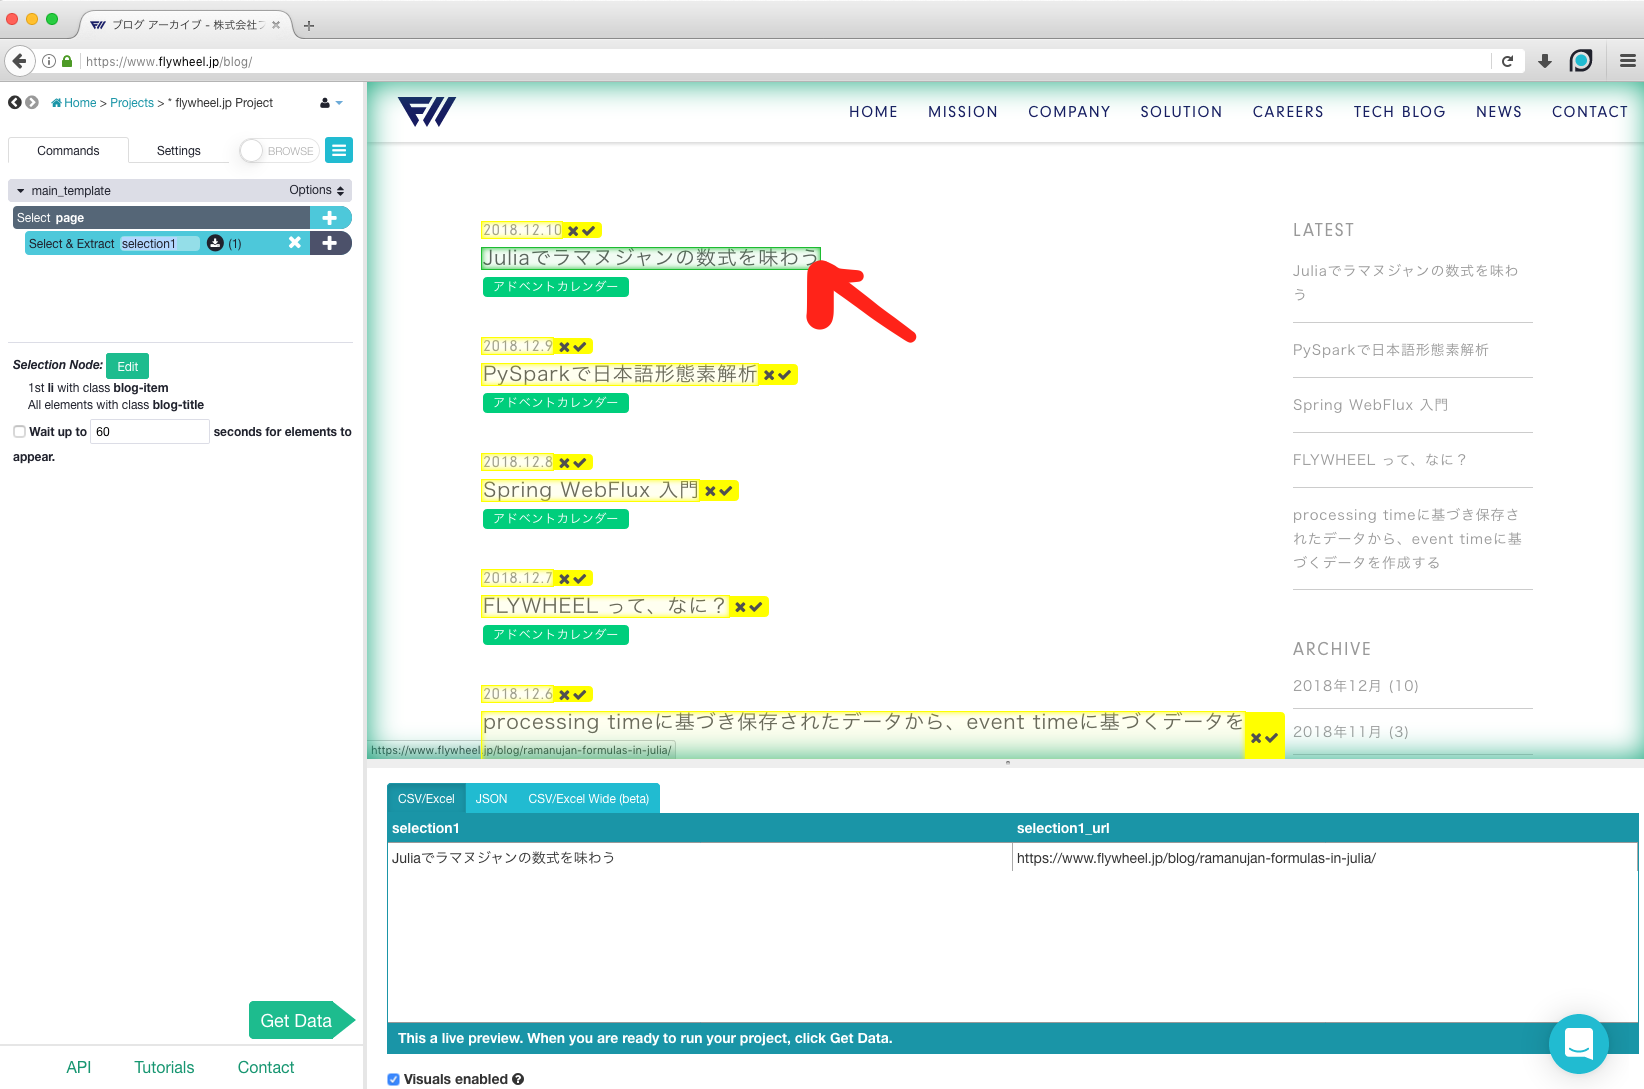Open the API link at the panel bottom
1644x1089 pixels.
coord(79,1067)
